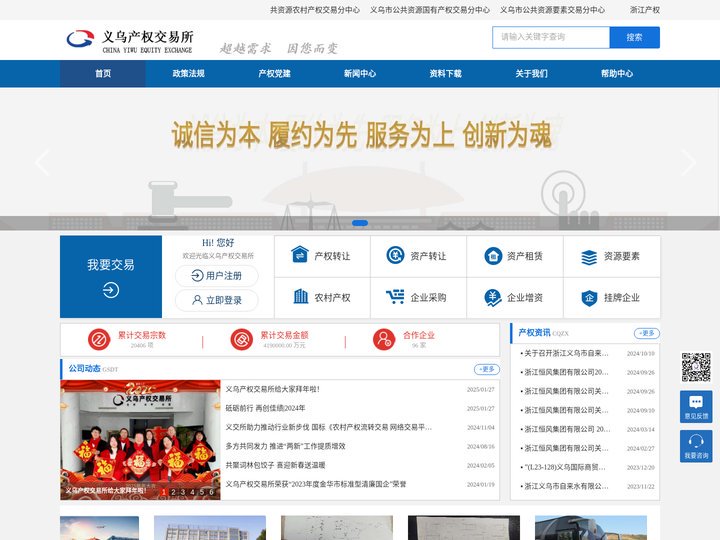Open the 关于我们 menu item
Viewport: 720px width, 540px height.
(x=531, y=73)
